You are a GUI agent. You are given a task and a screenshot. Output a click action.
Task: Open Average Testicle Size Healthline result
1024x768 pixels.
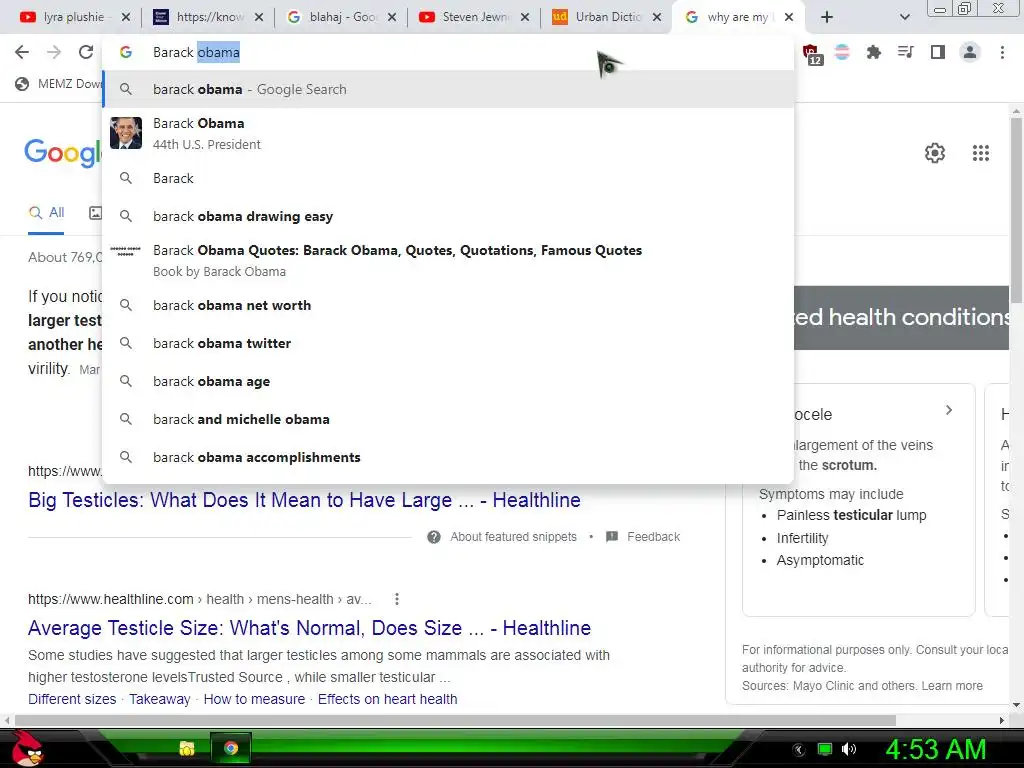point(310,628)
